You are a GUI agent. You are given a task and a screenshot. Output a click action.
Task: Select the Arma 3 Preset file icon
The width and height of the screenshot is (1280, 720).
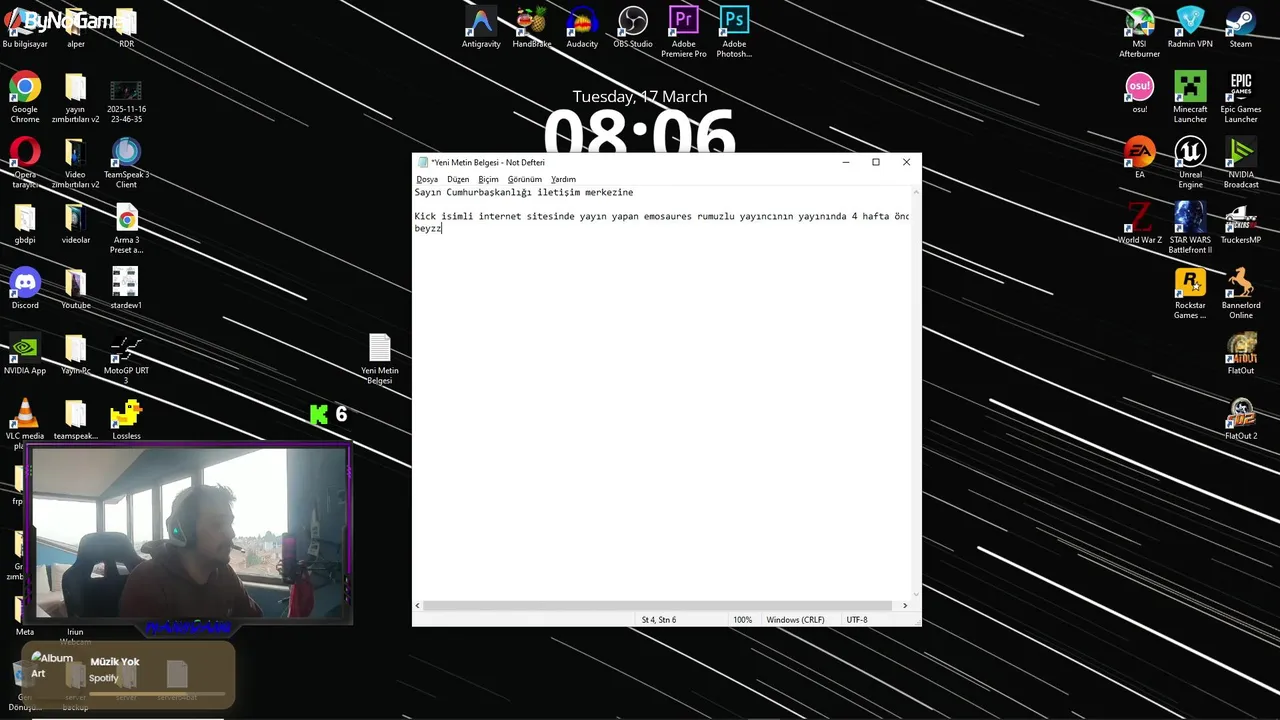(x=126, y=227)
